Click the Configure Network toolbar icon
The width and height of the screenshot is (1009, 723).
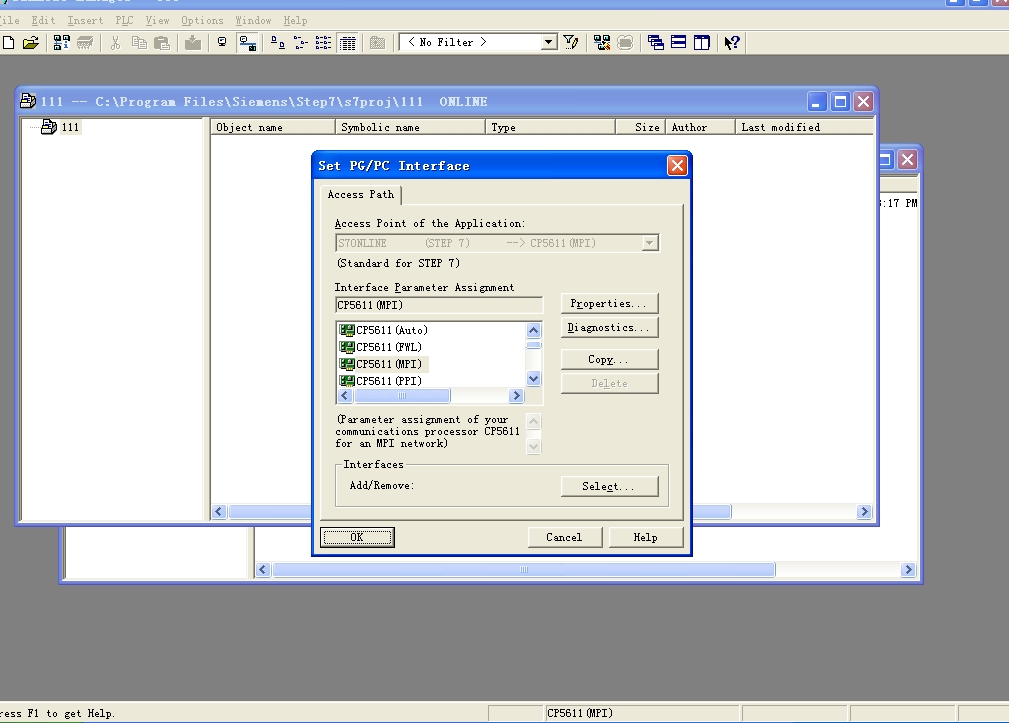[x=602, y=42]
